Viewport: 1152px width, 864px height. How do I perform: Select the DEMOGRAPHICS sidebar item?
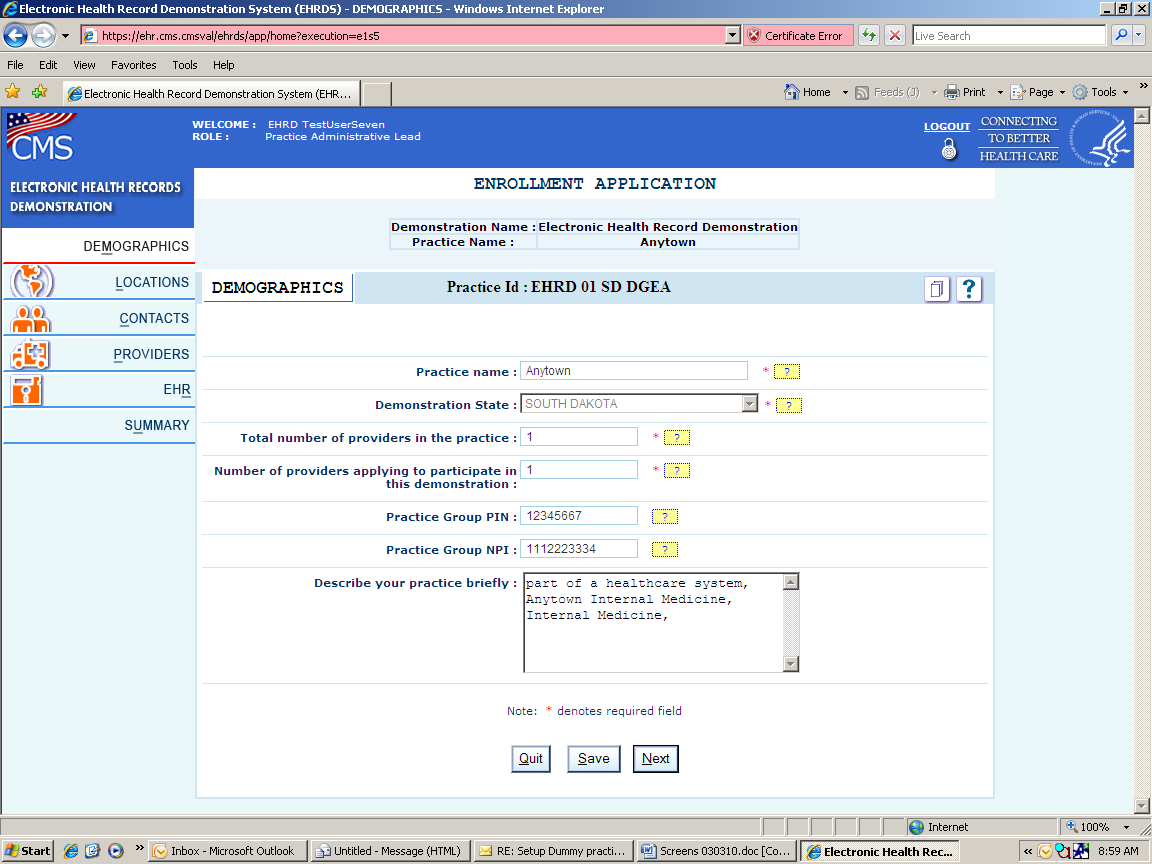[136, 246]
